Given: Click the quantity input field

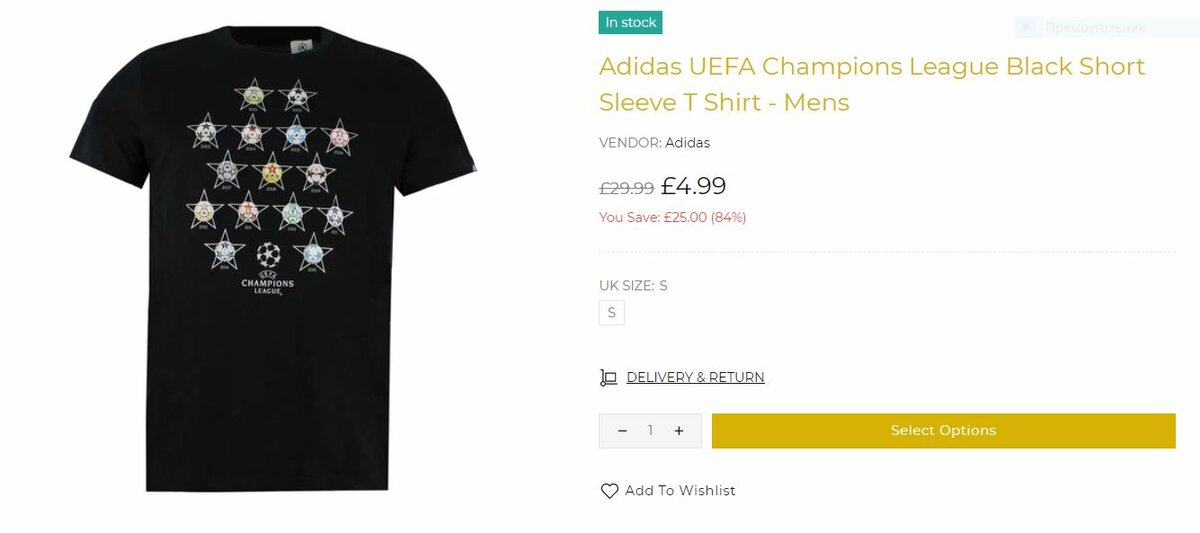Looking at the screenshot, I should (x=650, y=431).
